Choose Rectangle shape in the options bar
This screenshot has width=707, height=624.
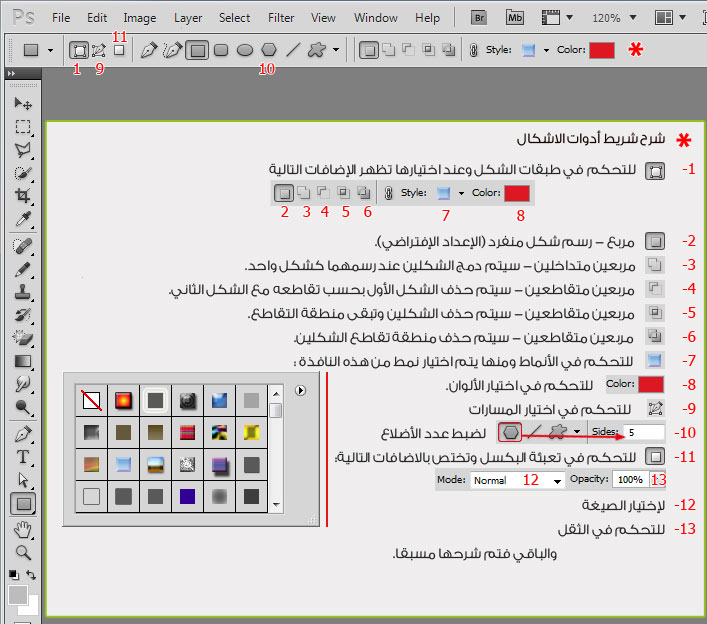[x=197, y=50]
